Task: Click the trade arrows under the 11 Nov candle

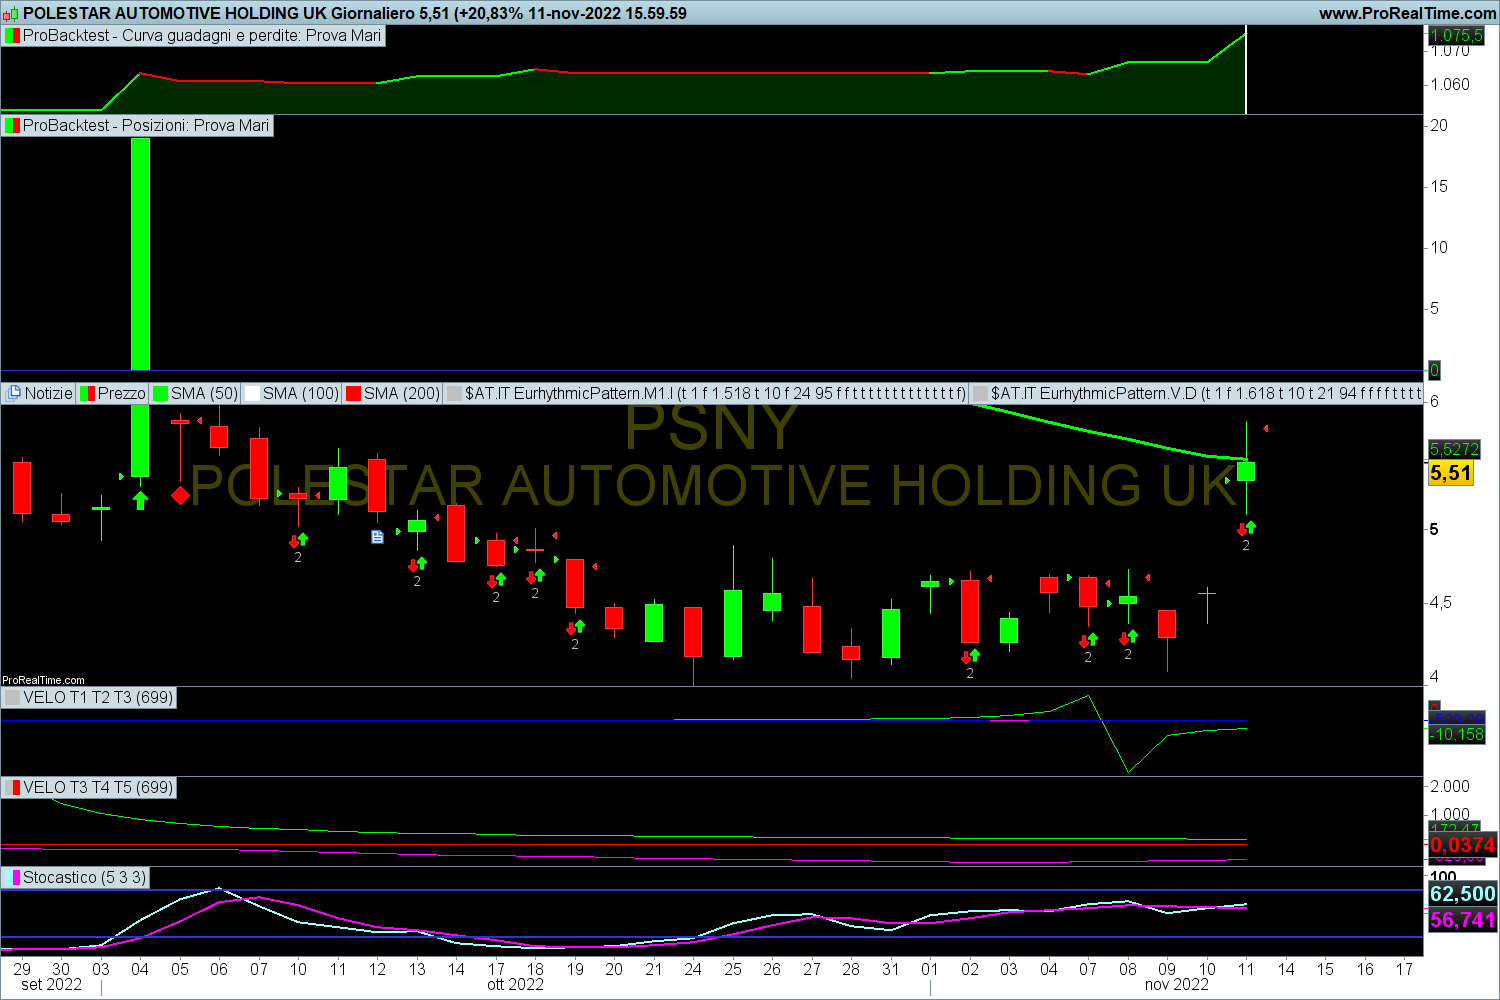Action: (x=1246, y=529)
